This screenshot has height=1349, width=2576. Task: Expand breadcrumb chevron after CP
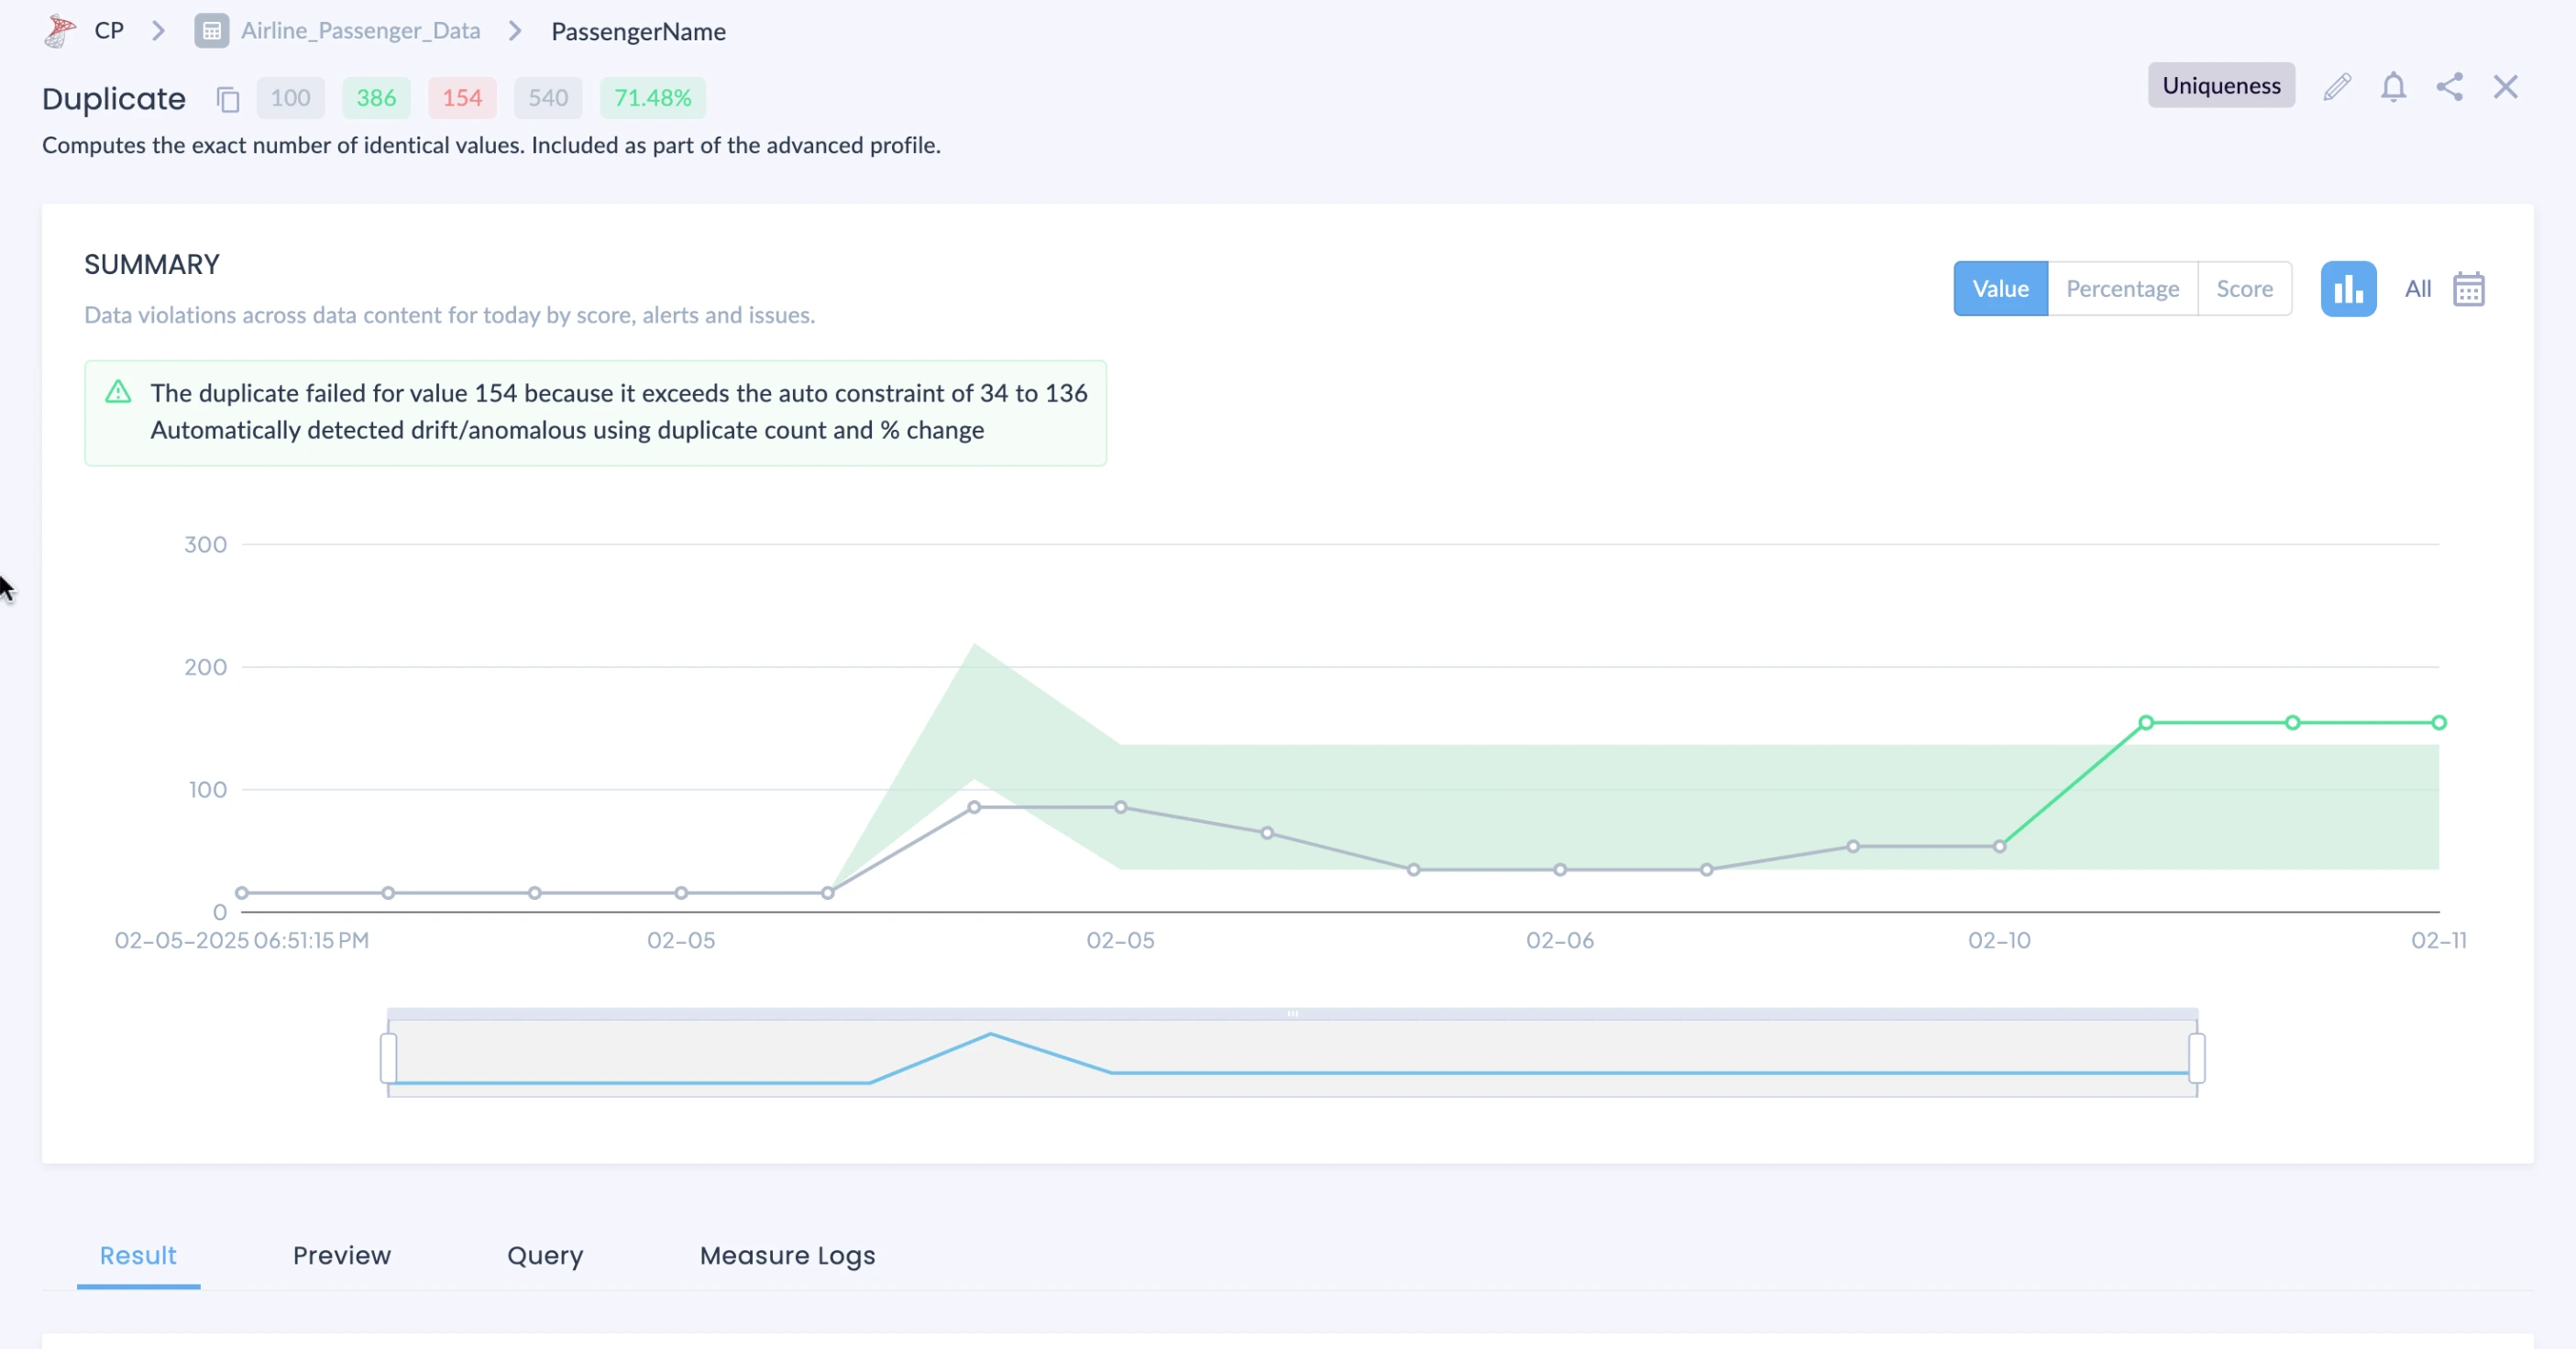coord(158,31)
